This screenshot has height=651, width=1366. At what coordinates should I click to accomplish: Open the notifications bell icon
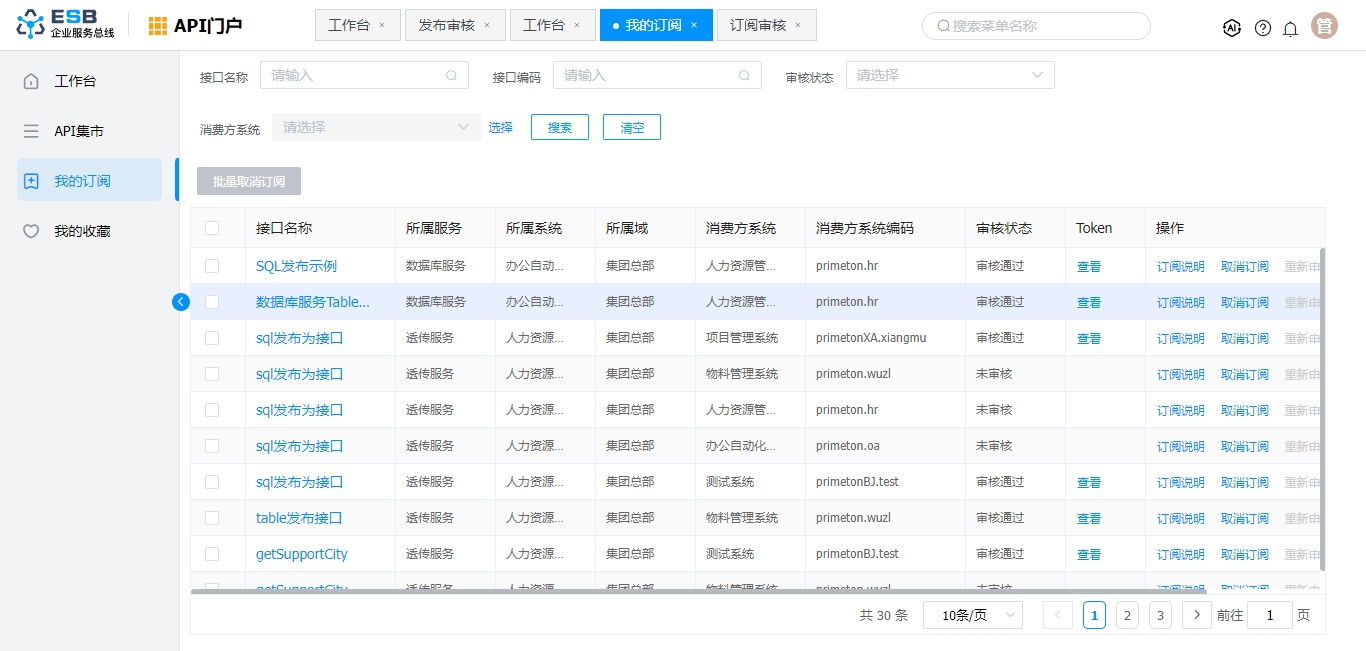pos(1290,28)
